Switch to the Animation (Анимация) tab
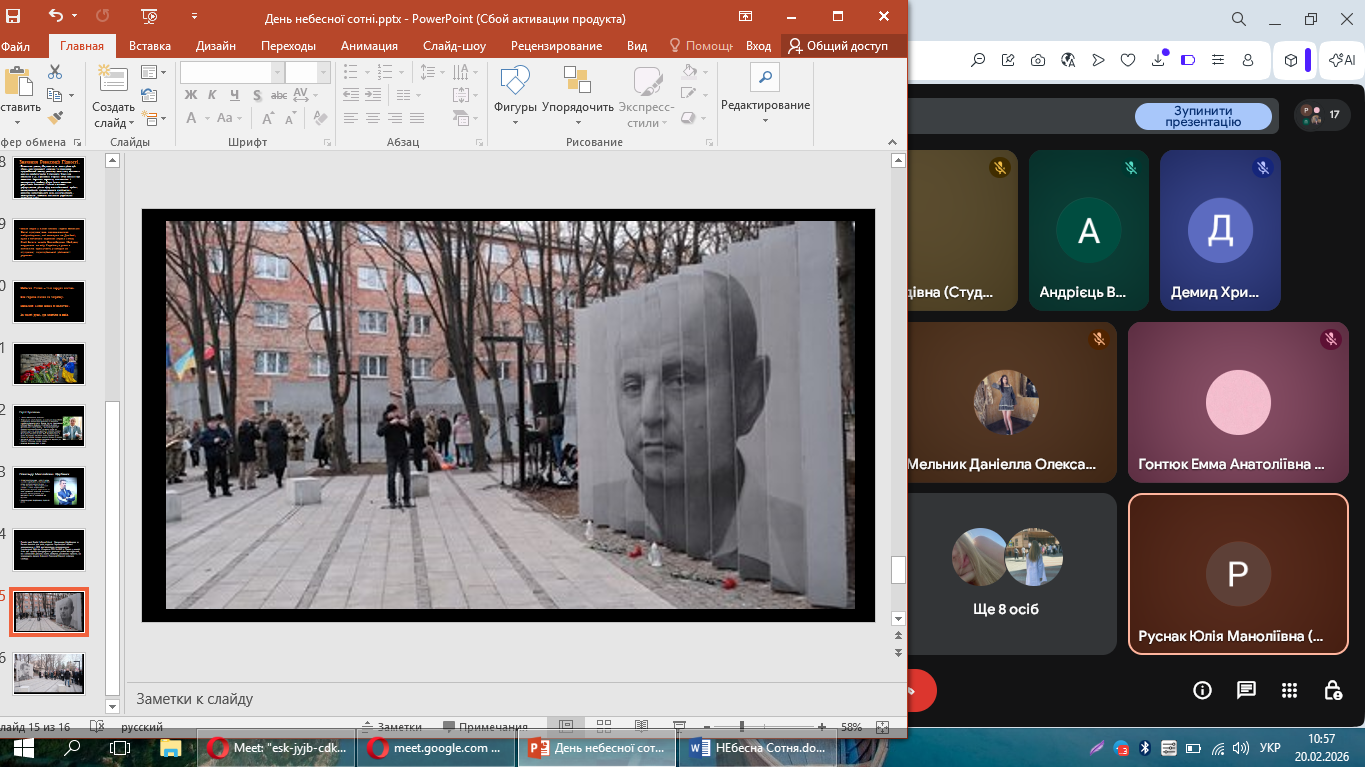This screenshot has width=1365, height=767. [x=369, y=46]
